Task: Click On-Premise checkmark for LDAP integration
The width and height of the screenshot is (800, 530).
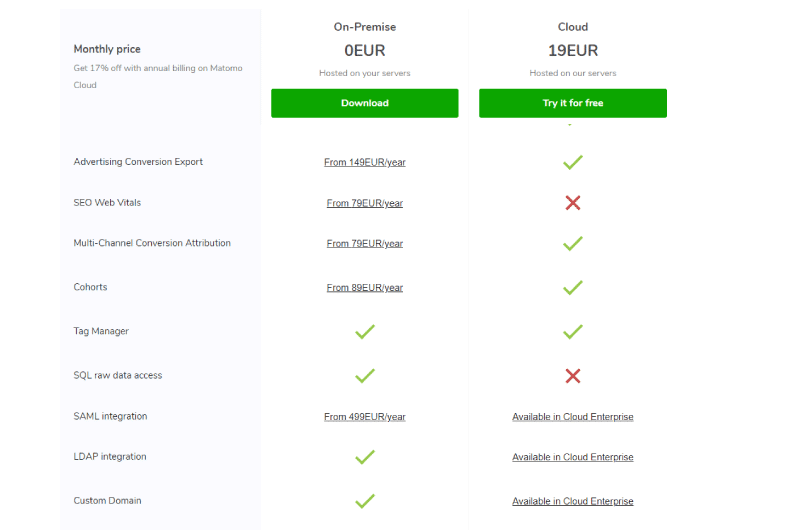Action: click(365, 457)
